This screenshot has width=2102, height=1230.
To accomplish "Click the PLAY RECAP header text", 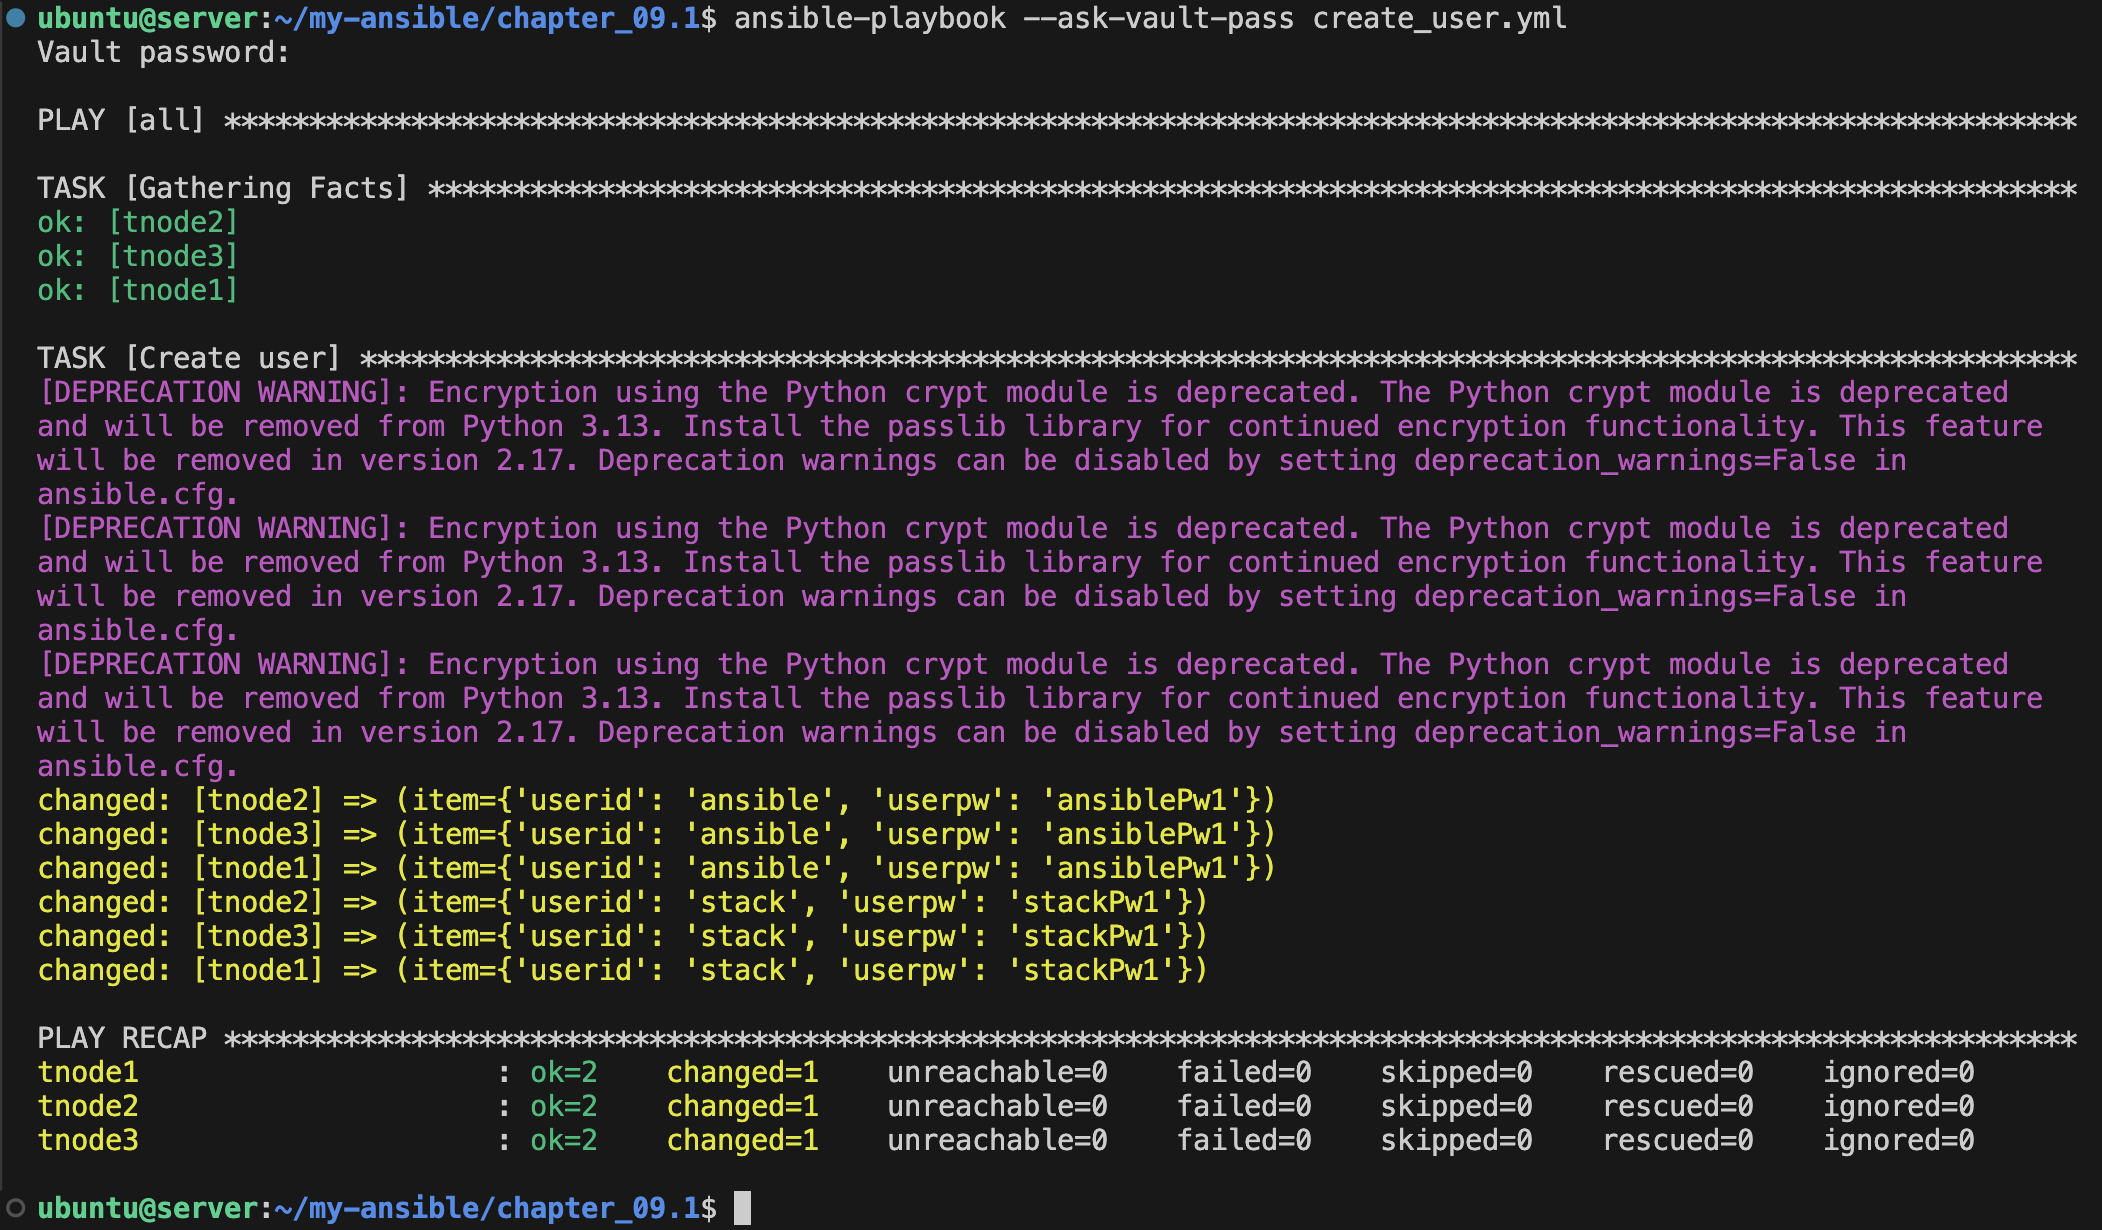I will (121, 1038).
